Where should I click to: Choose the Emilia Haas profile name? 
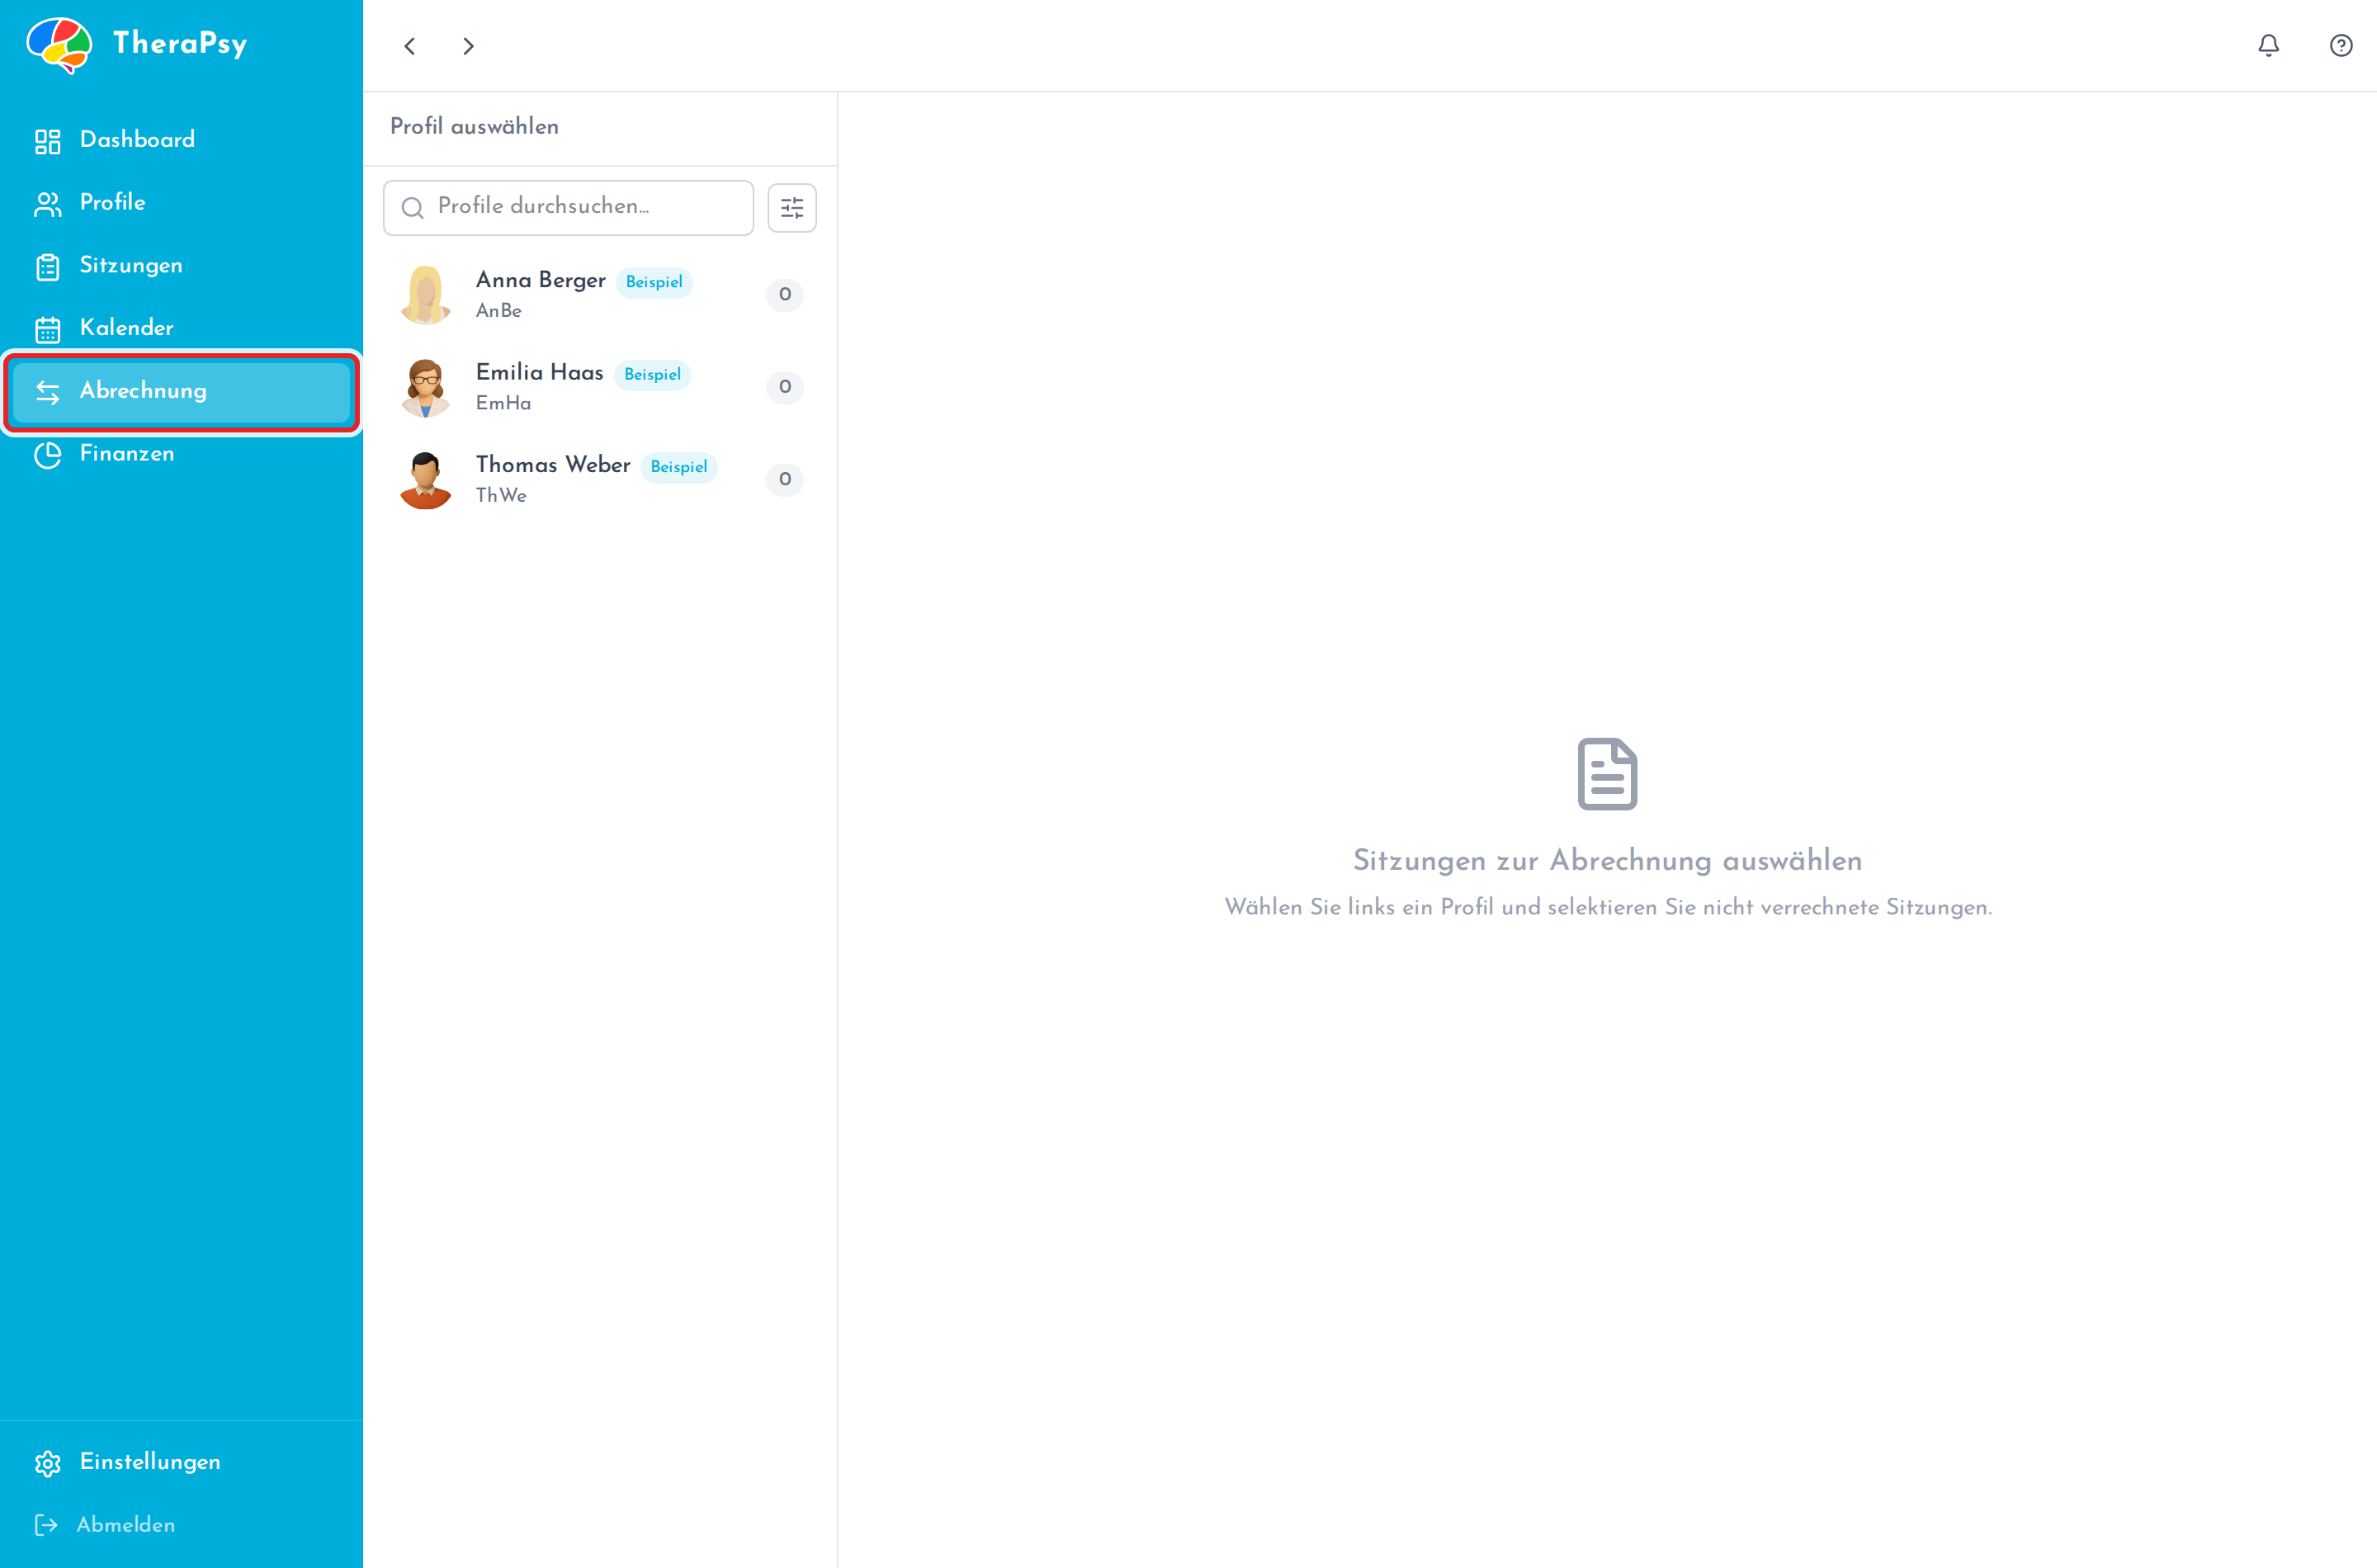pyautogui.click(x=540, y=373)
